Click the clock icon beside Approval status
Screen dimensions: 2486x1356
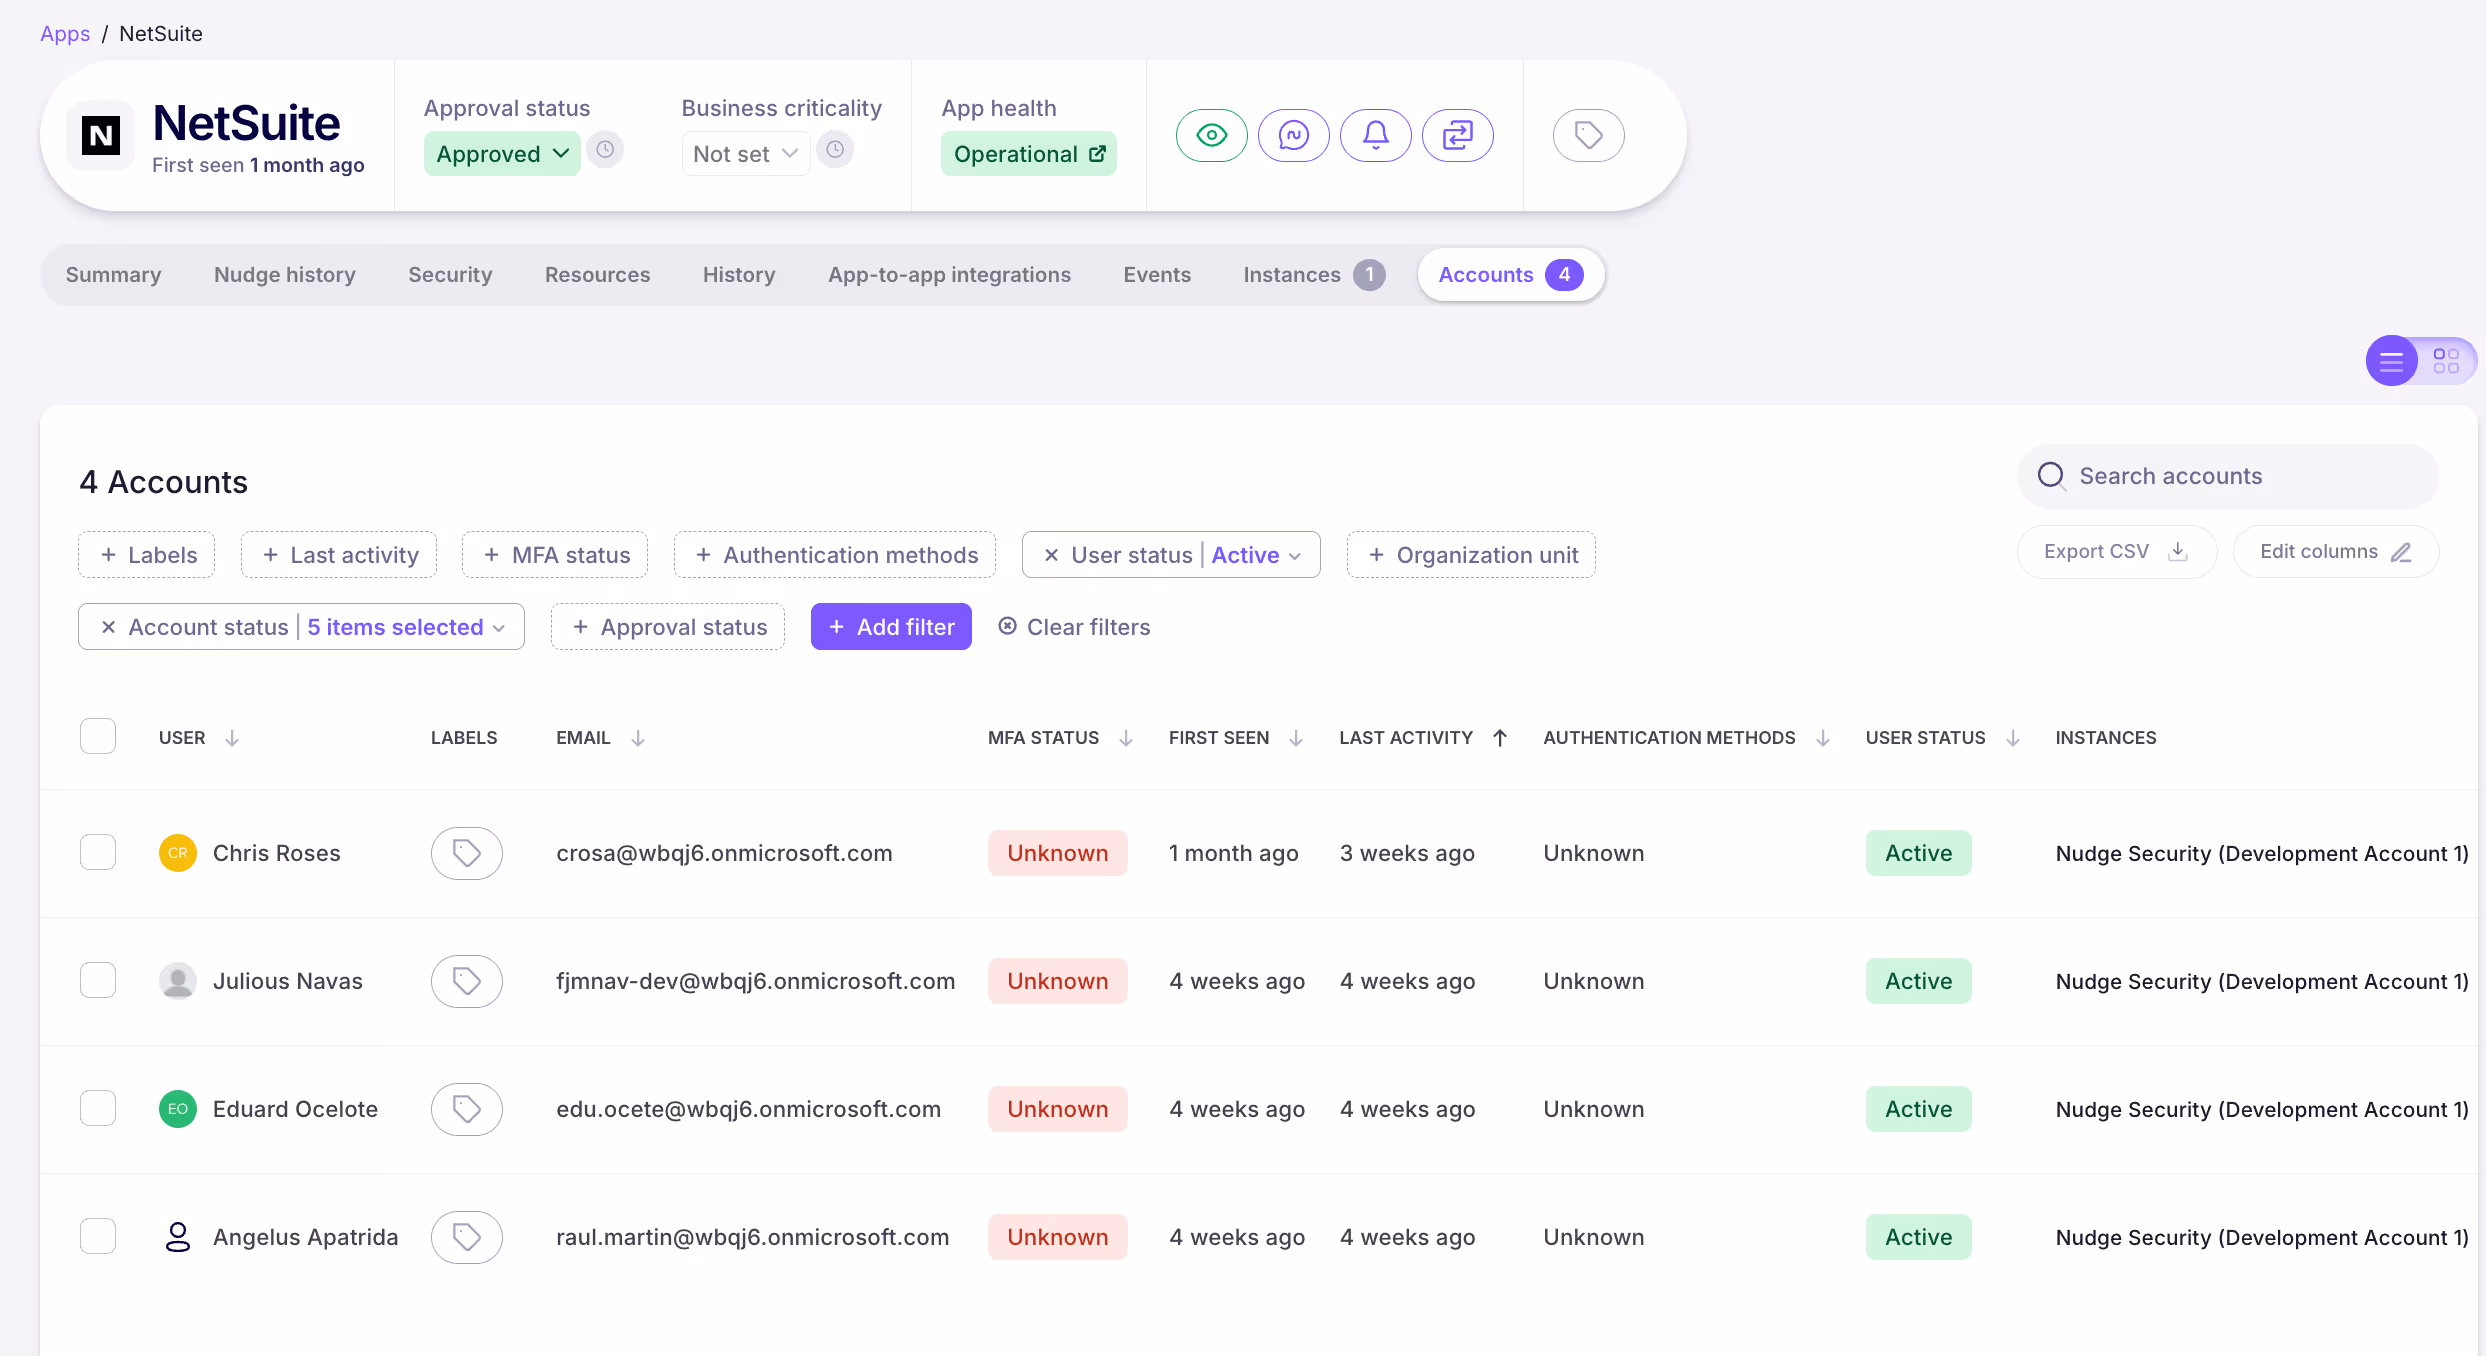[605, 149]
